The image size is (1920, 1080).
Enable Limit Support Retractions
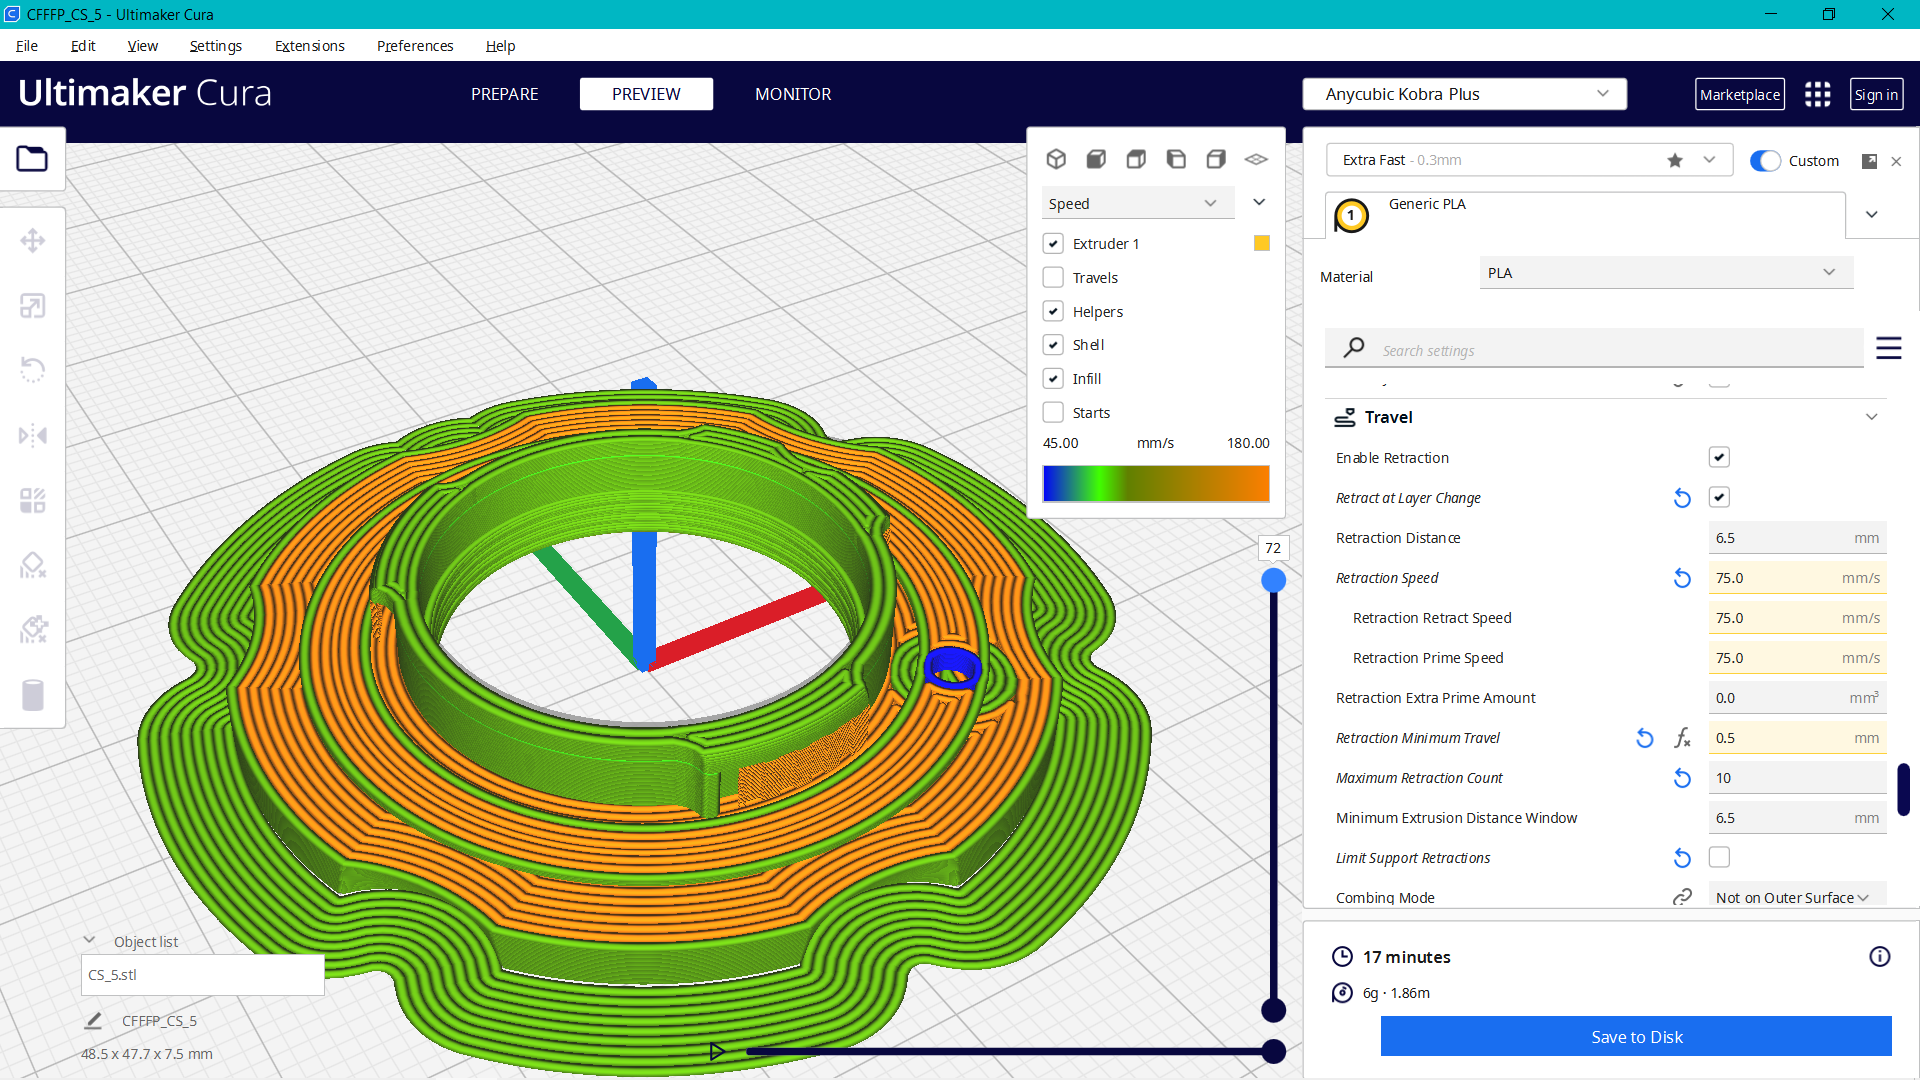click(1719, 857)
